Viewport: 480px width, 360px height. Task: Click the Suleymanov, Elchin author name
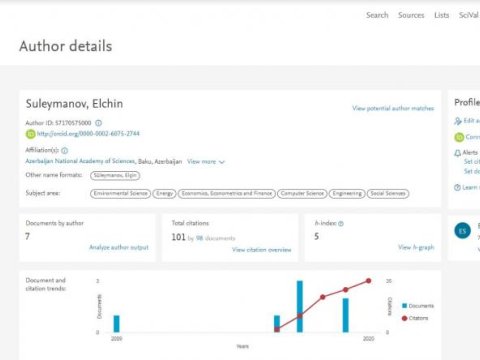click(74, 104)
